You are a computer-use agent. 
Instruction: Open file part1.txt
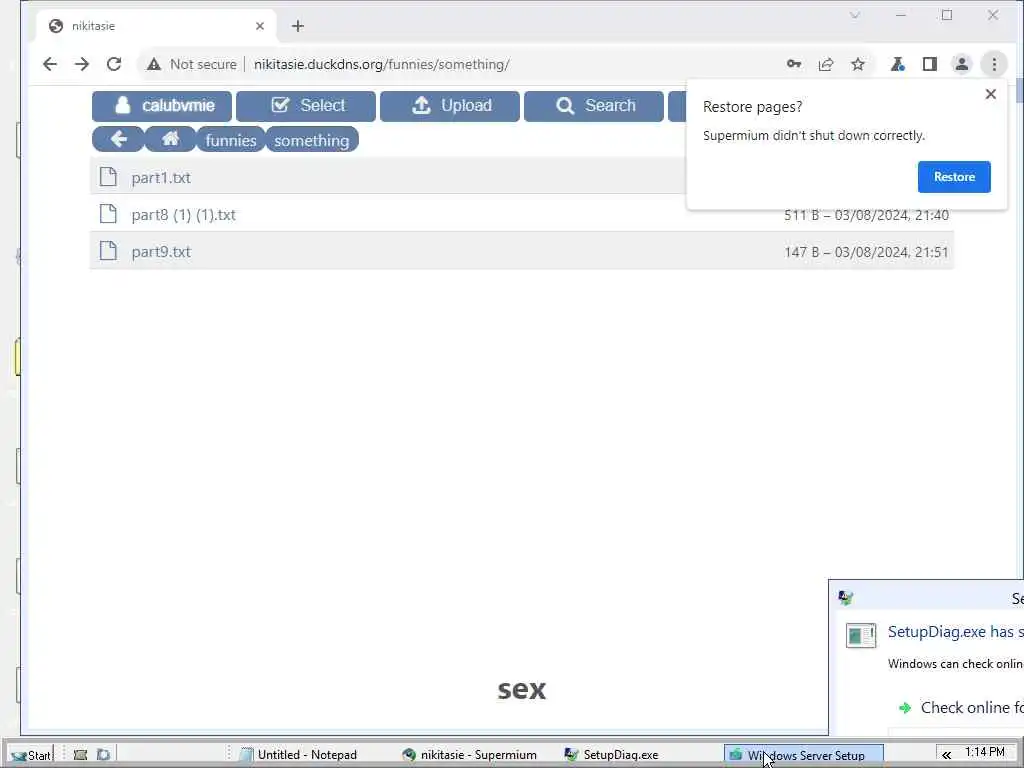[x=161, y=178]
